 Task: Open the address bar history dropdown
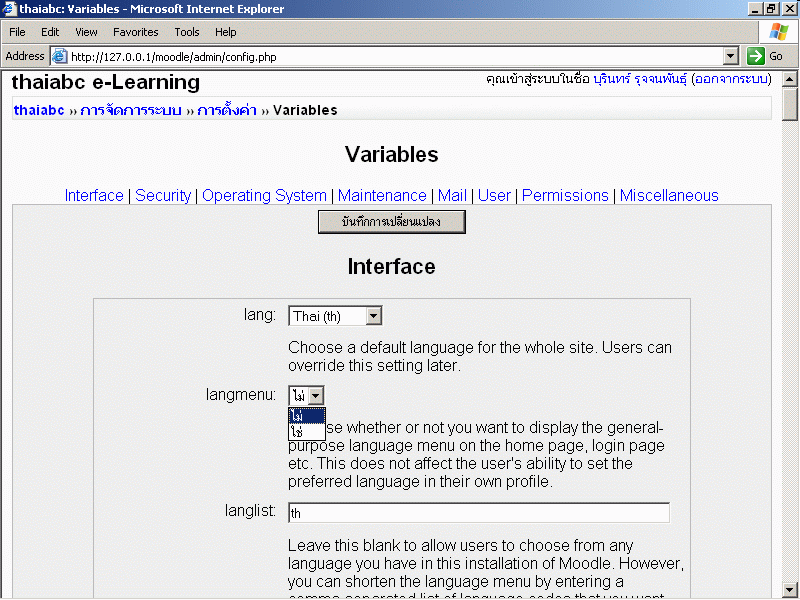tap(730, 57)
